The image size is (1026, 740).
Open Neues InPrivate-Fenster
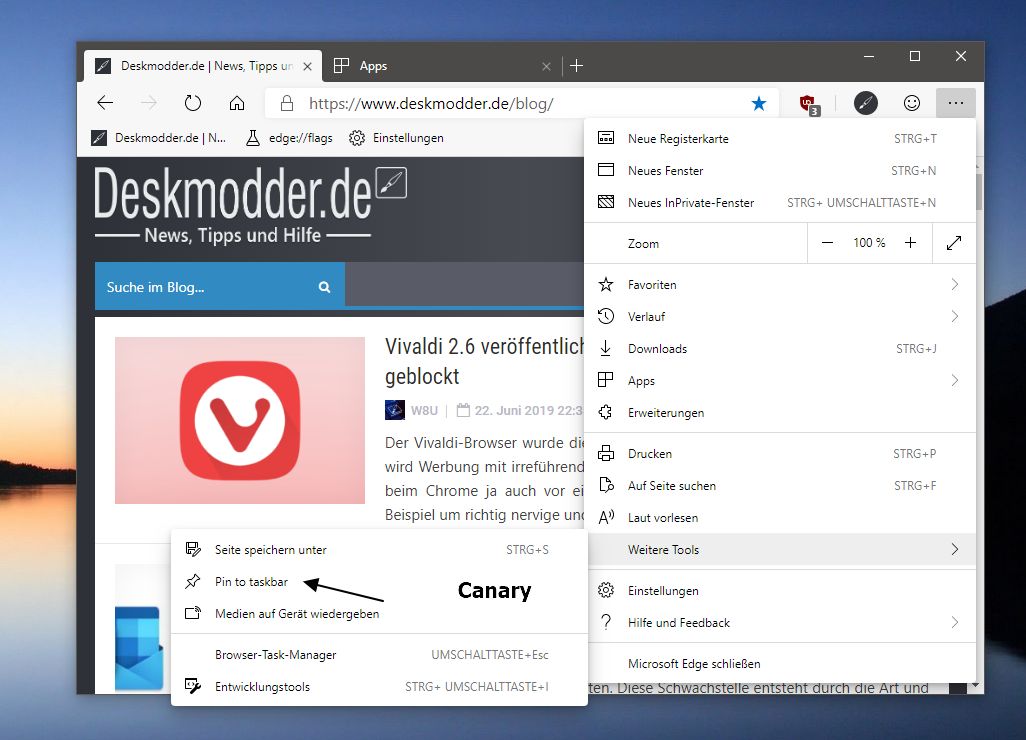click(x=780, y=203)
